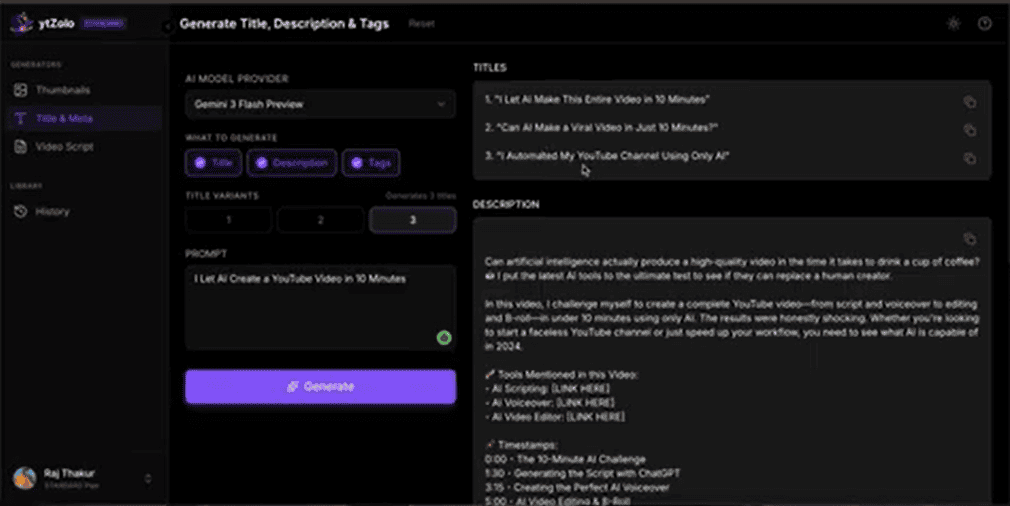Click the 'AI Scripting: [LINK HERE]' line

547,389
